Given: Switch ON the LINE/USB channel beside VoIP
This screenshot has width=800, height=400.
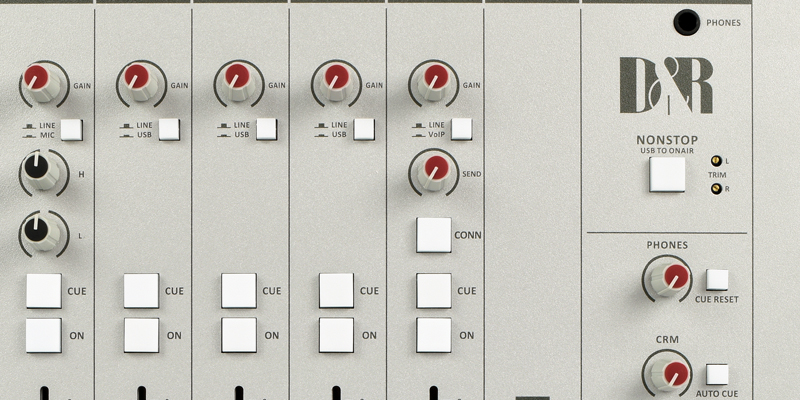Looking at the screenshot, I should (336, 335).
